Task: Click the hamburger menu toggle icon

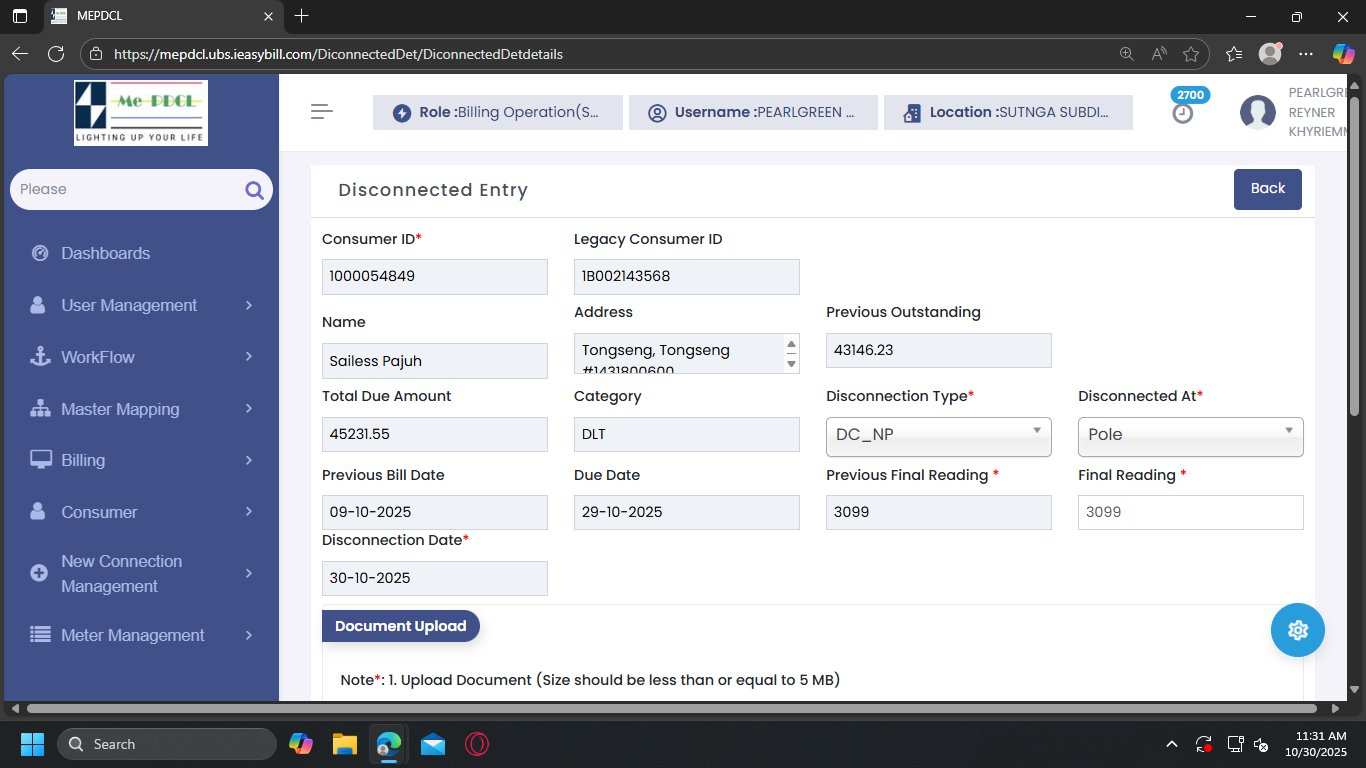Action: [321, 112]
